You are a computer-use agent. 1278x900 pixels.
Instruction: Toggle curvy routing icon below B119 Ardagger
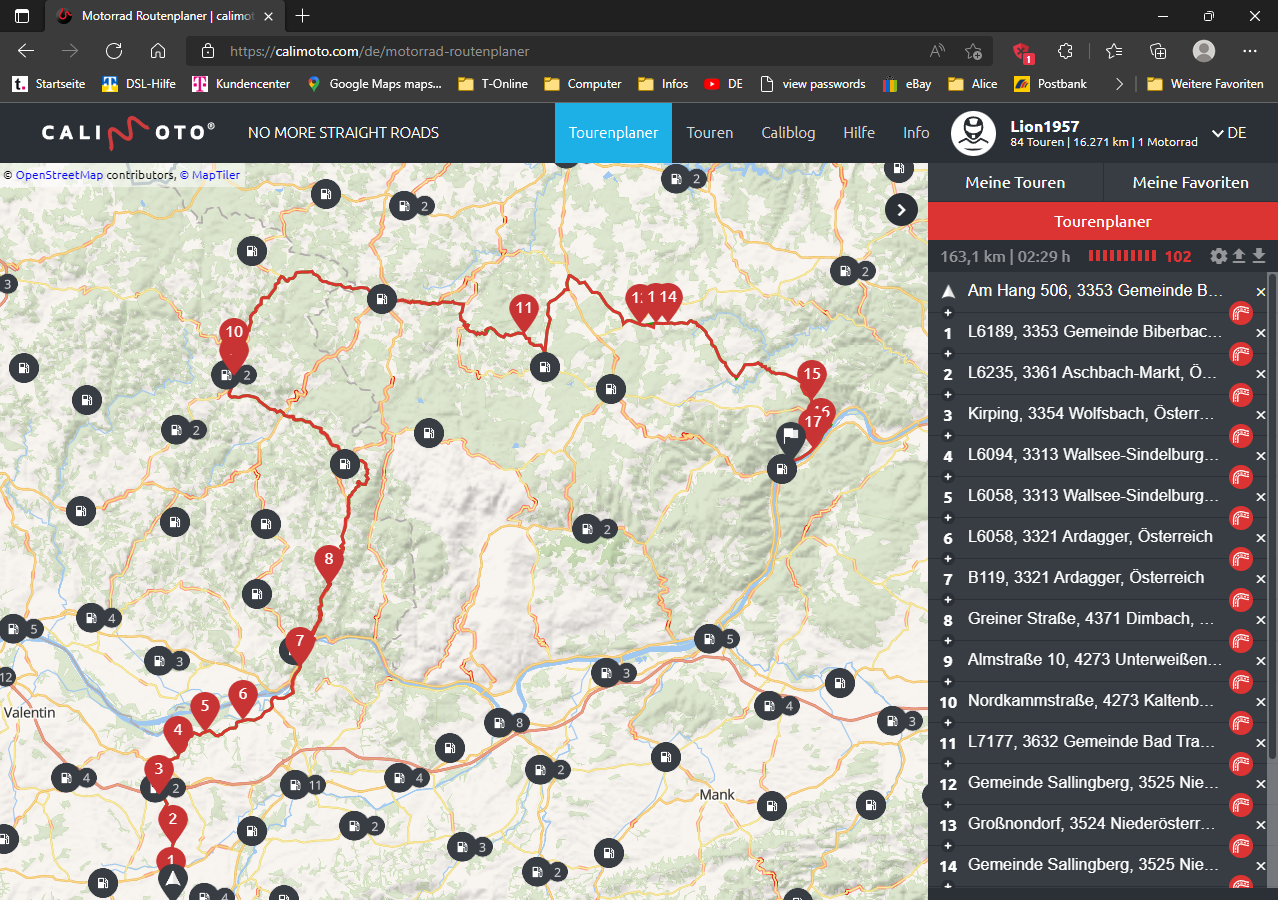click(x=1241, y=600)
